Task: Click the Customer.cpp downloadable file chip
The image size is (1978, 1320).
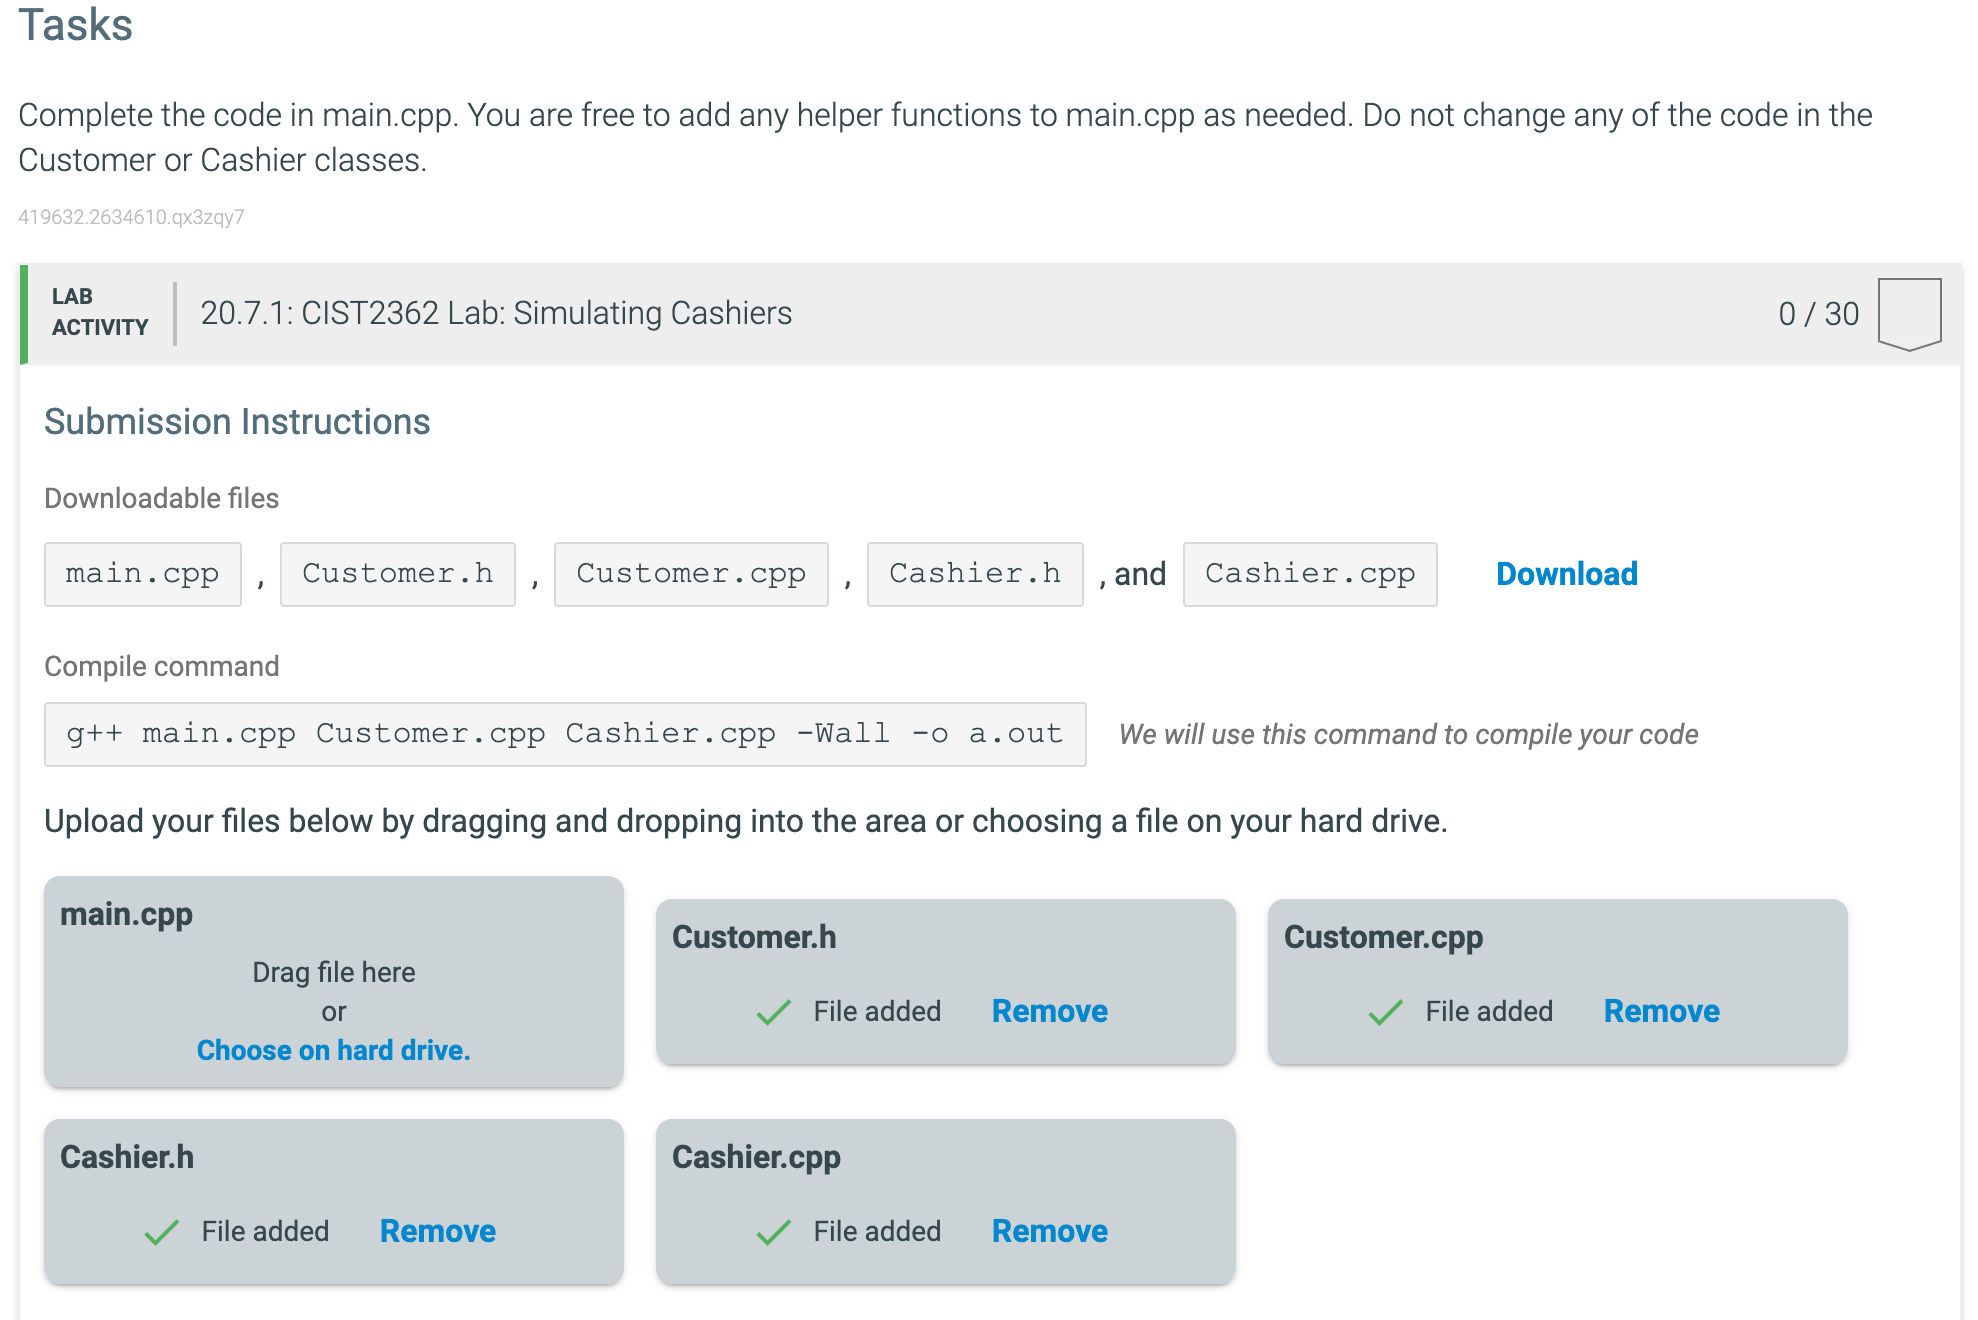Action: coord(691,574)
